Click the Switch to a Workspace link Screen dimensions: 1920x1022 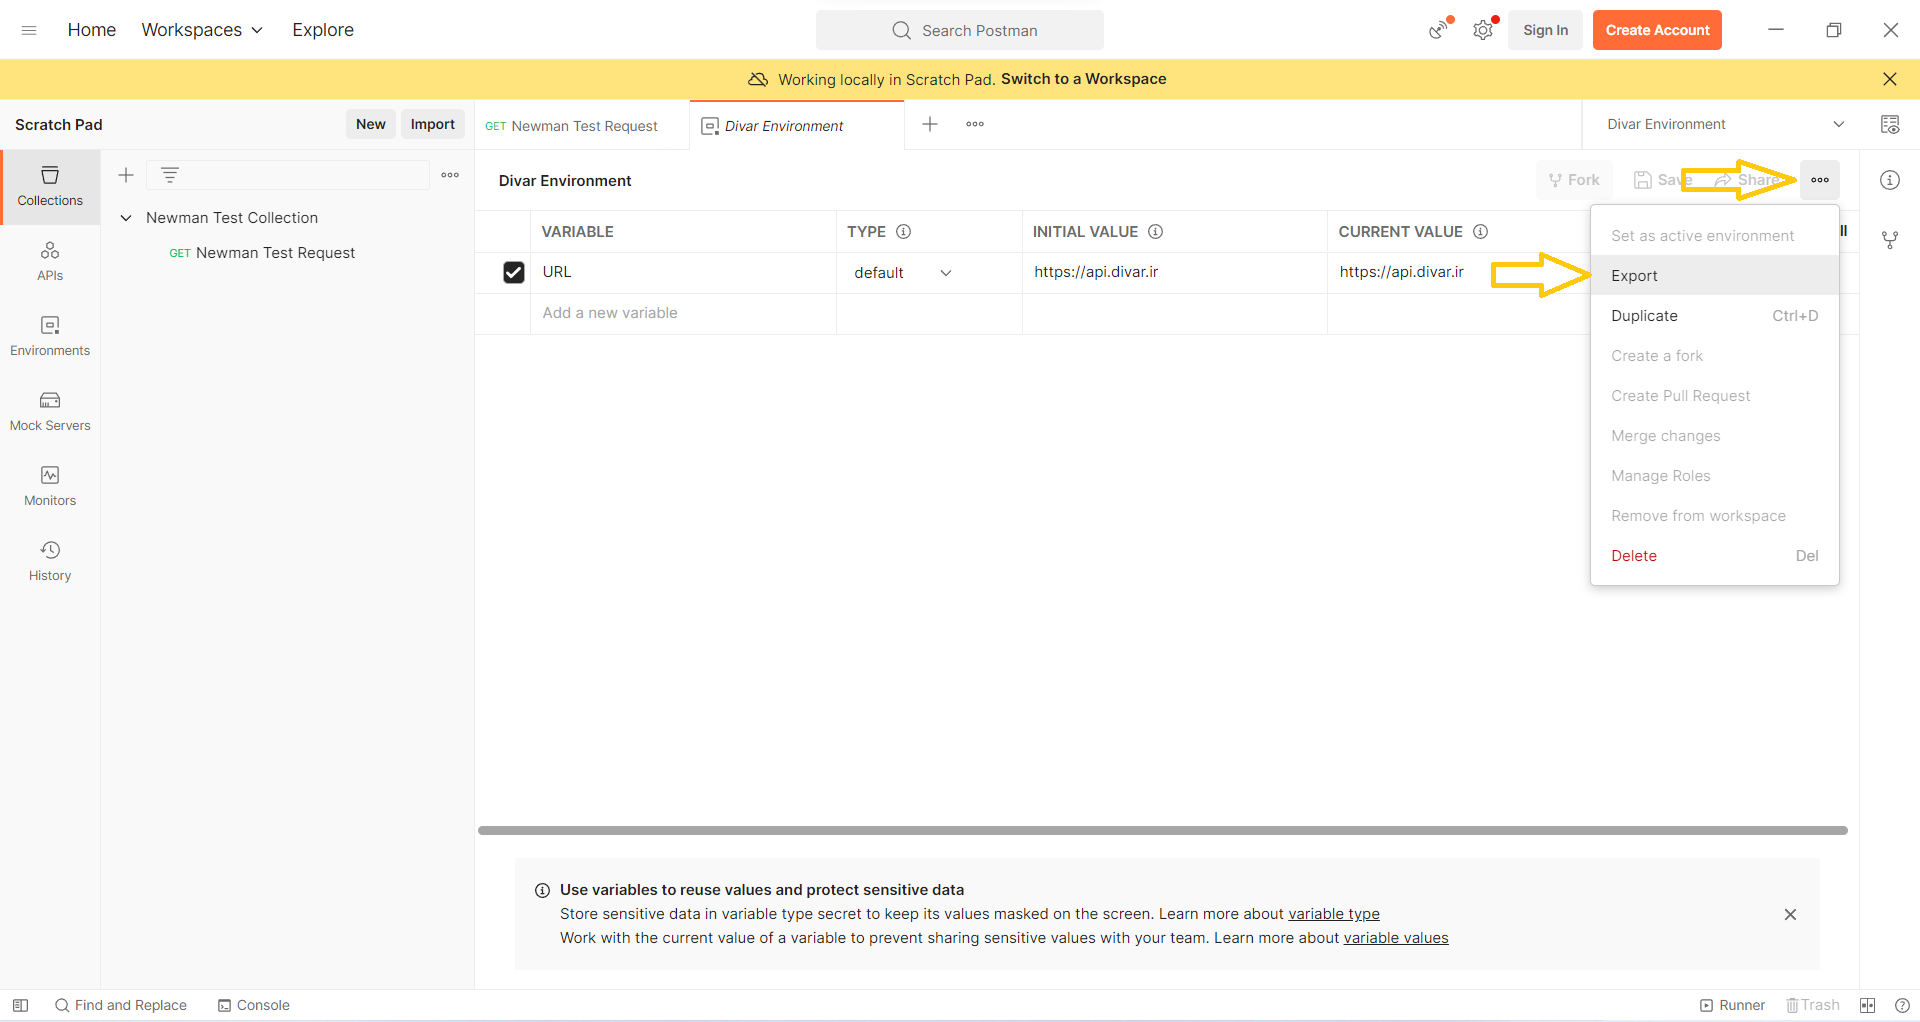point(1083,79)
